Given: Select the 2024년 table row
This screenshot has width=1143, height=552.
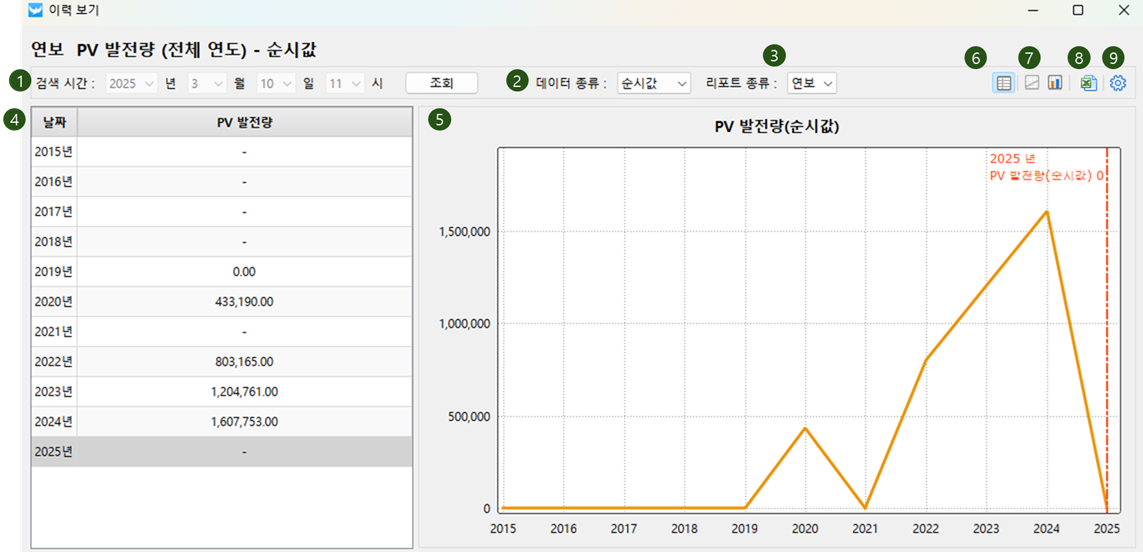Looking at the screenshot, I should (220, 421).
